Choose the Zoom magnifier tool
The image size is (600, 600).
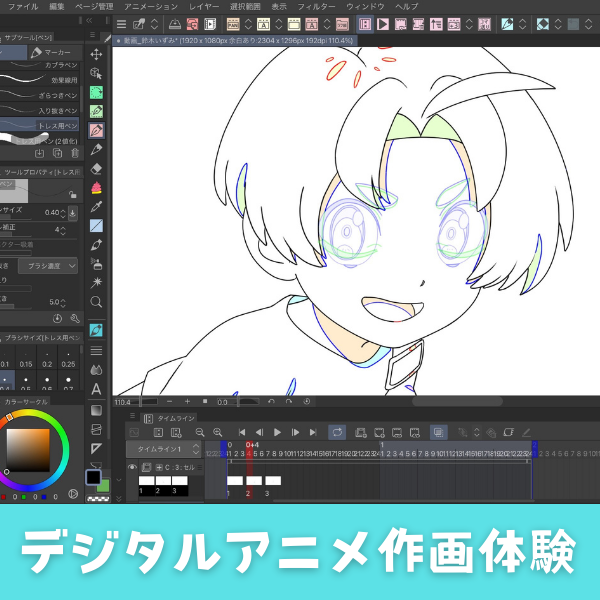[97, 301]
